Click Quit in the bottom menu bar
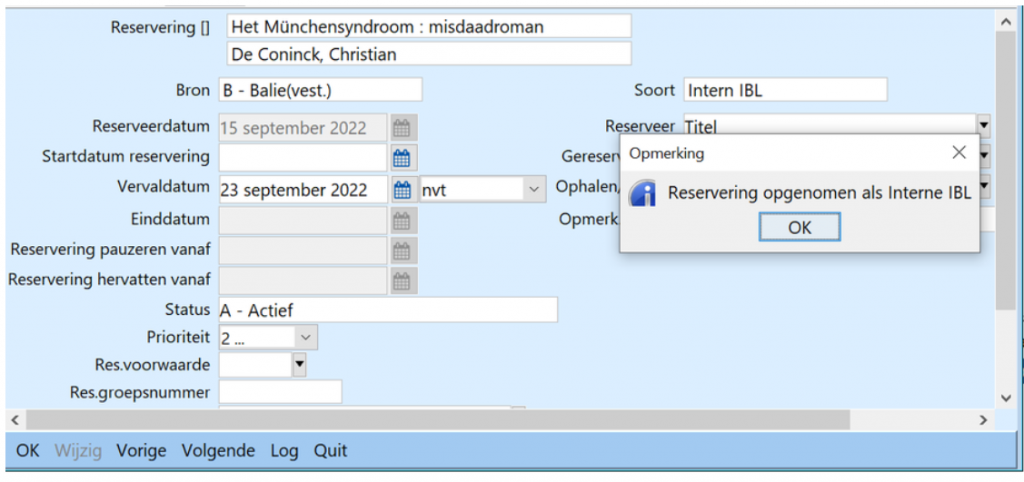This screenshot has width=1024, height=482. click(x=330, y=451)
